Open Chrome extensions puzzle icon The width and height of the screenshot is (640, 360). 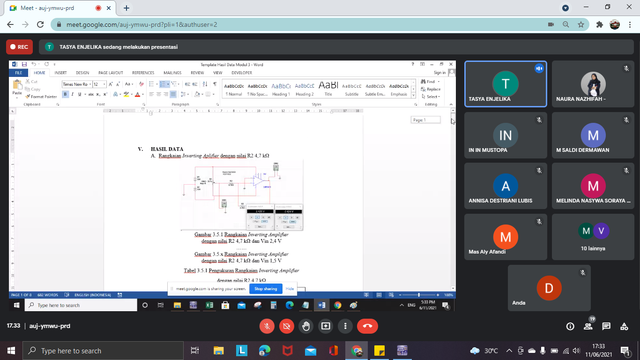click(600, 24)
